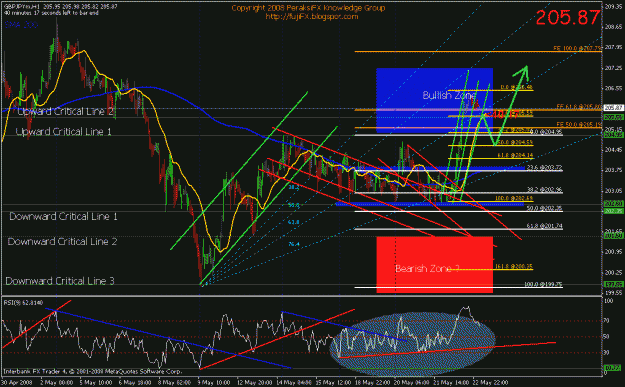The image size is (625, 387).
Task: Click the blue '76.4' fan level label
Action: point(293,244)
